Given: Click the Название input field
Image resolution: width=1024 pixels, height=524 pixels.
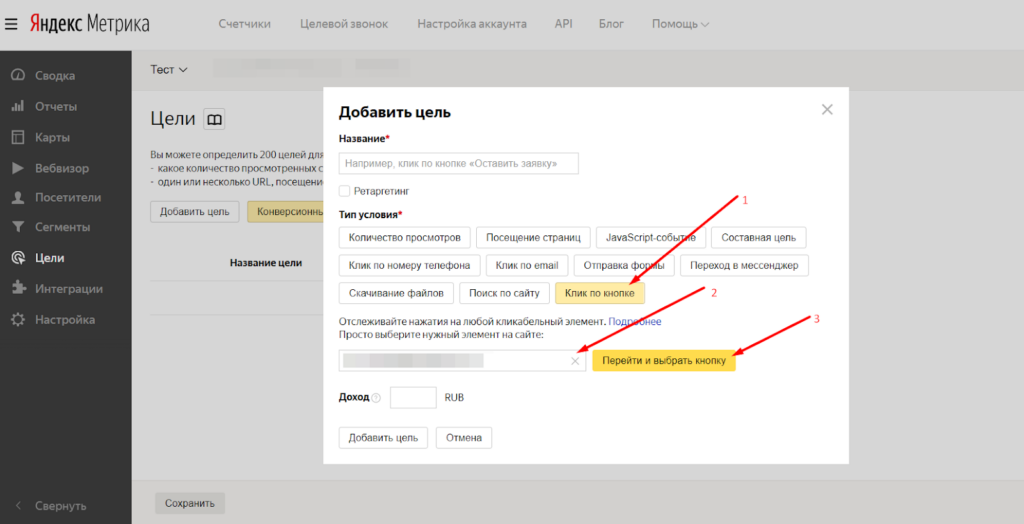Looking at the screenshot, I should coord(459,163).
